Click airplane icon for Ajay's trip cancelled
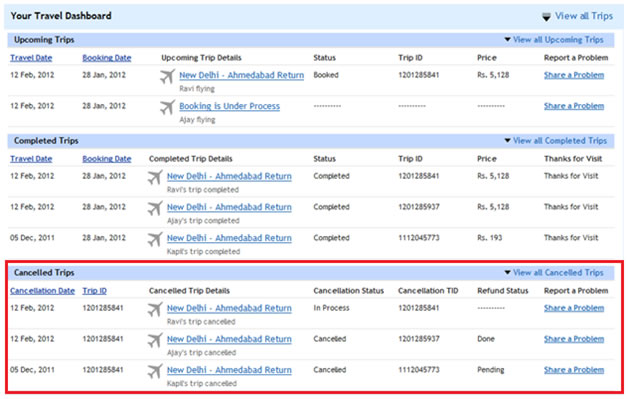 point(155,340)
